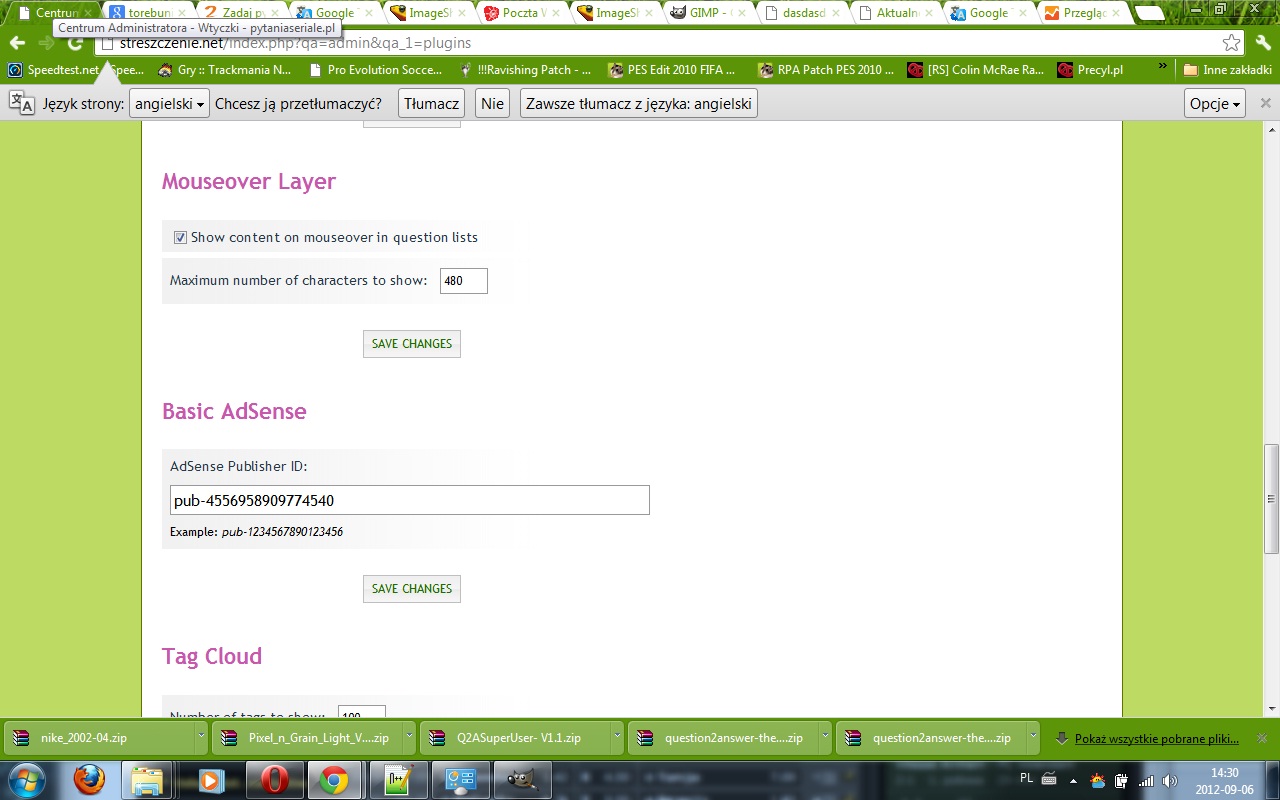Click the page vertical scrollbar thumb
This screenshot has width=1280, height=800.
pos(1271,498)
